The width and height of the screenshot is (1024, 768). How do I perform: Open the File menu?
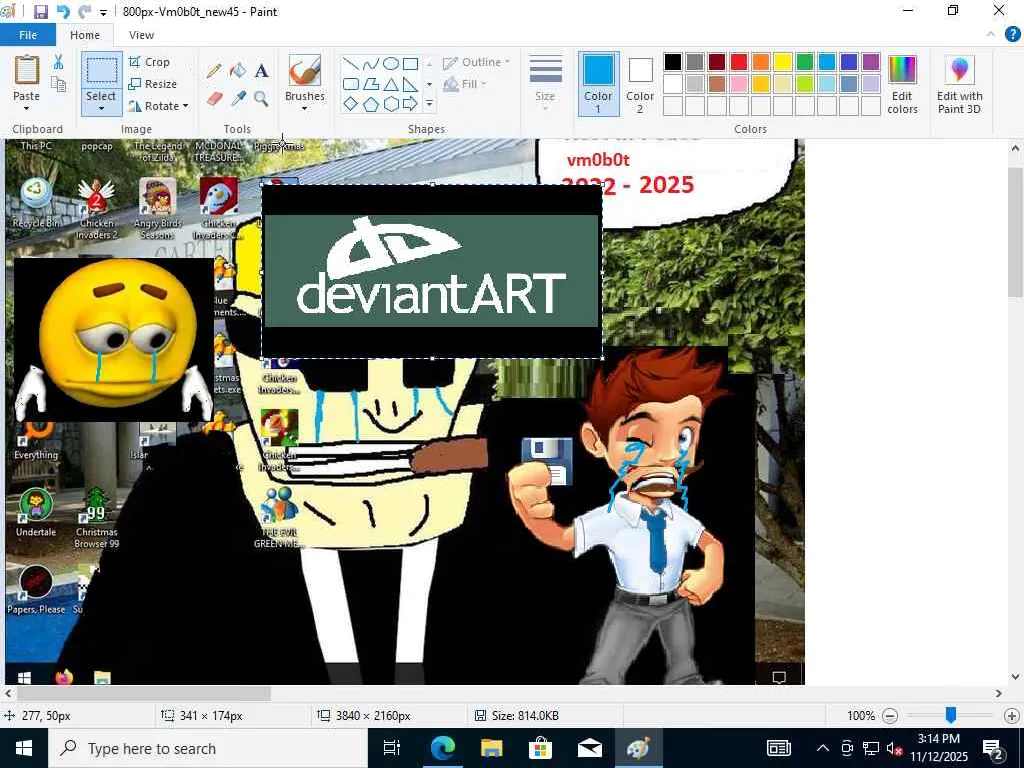[28, 35]
